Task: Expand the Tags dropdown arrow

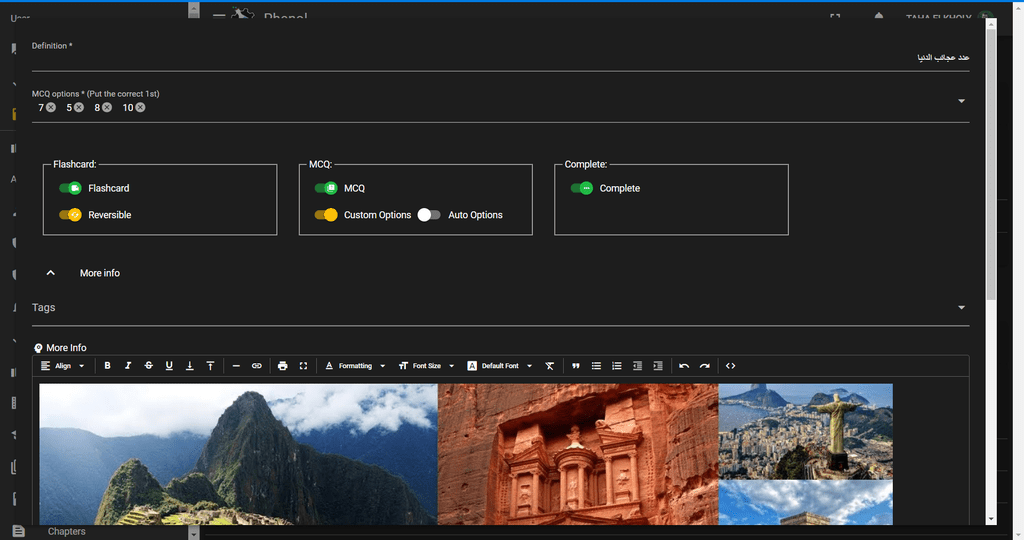Action: [x=961, y=308]
